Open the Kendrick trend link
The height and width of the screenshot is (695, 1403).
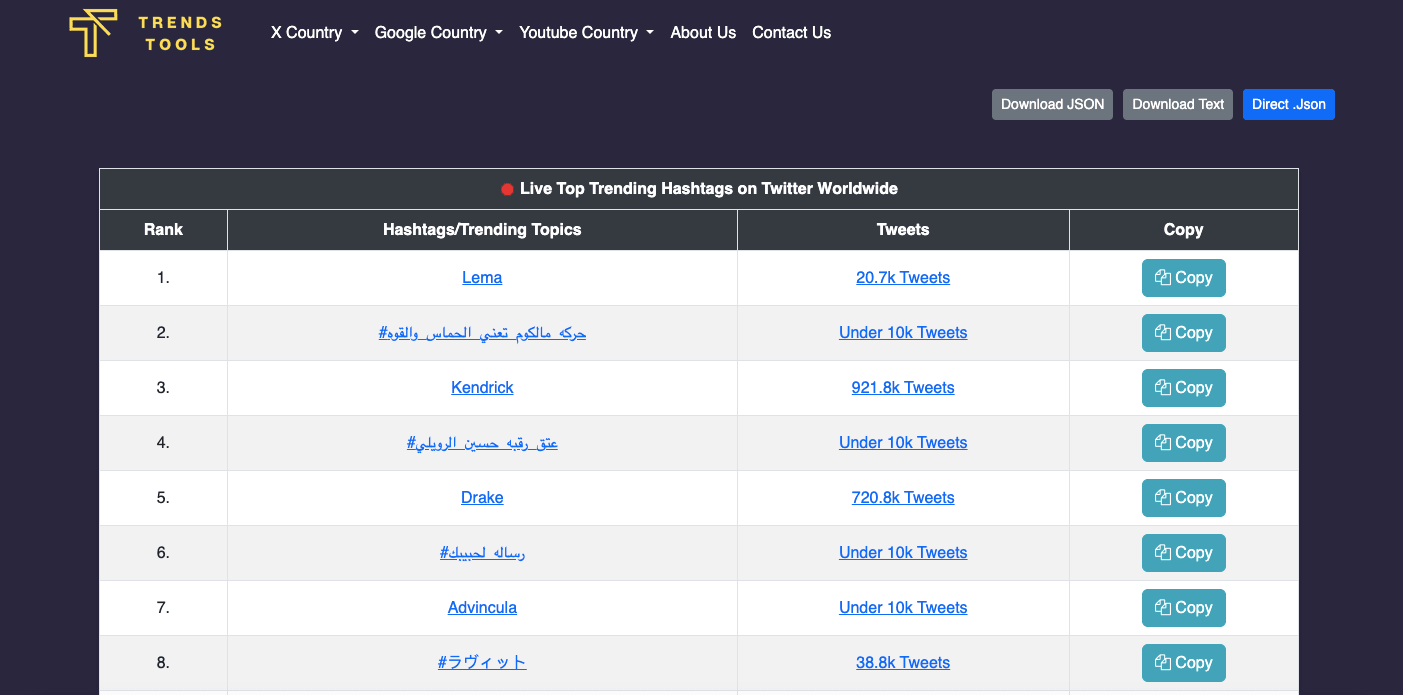tap(482, 388)
